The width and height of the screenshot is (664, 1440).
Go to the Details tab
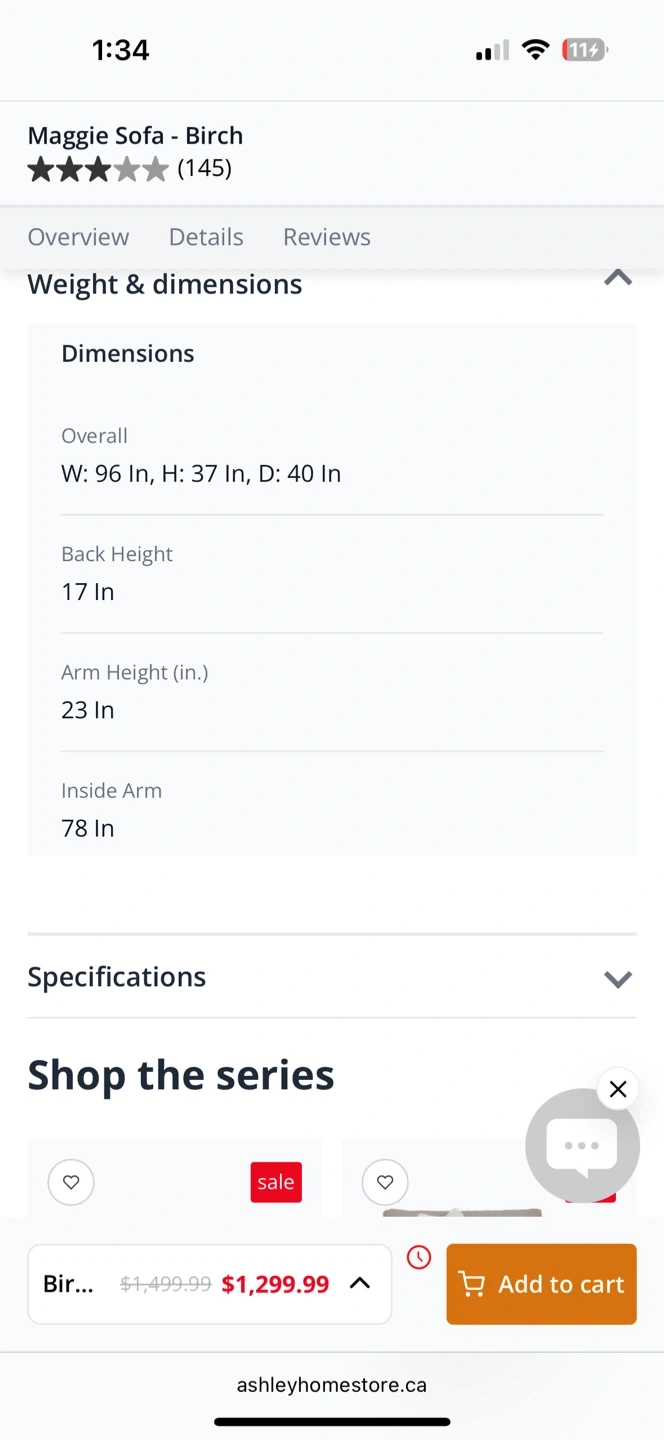[206, 237]
